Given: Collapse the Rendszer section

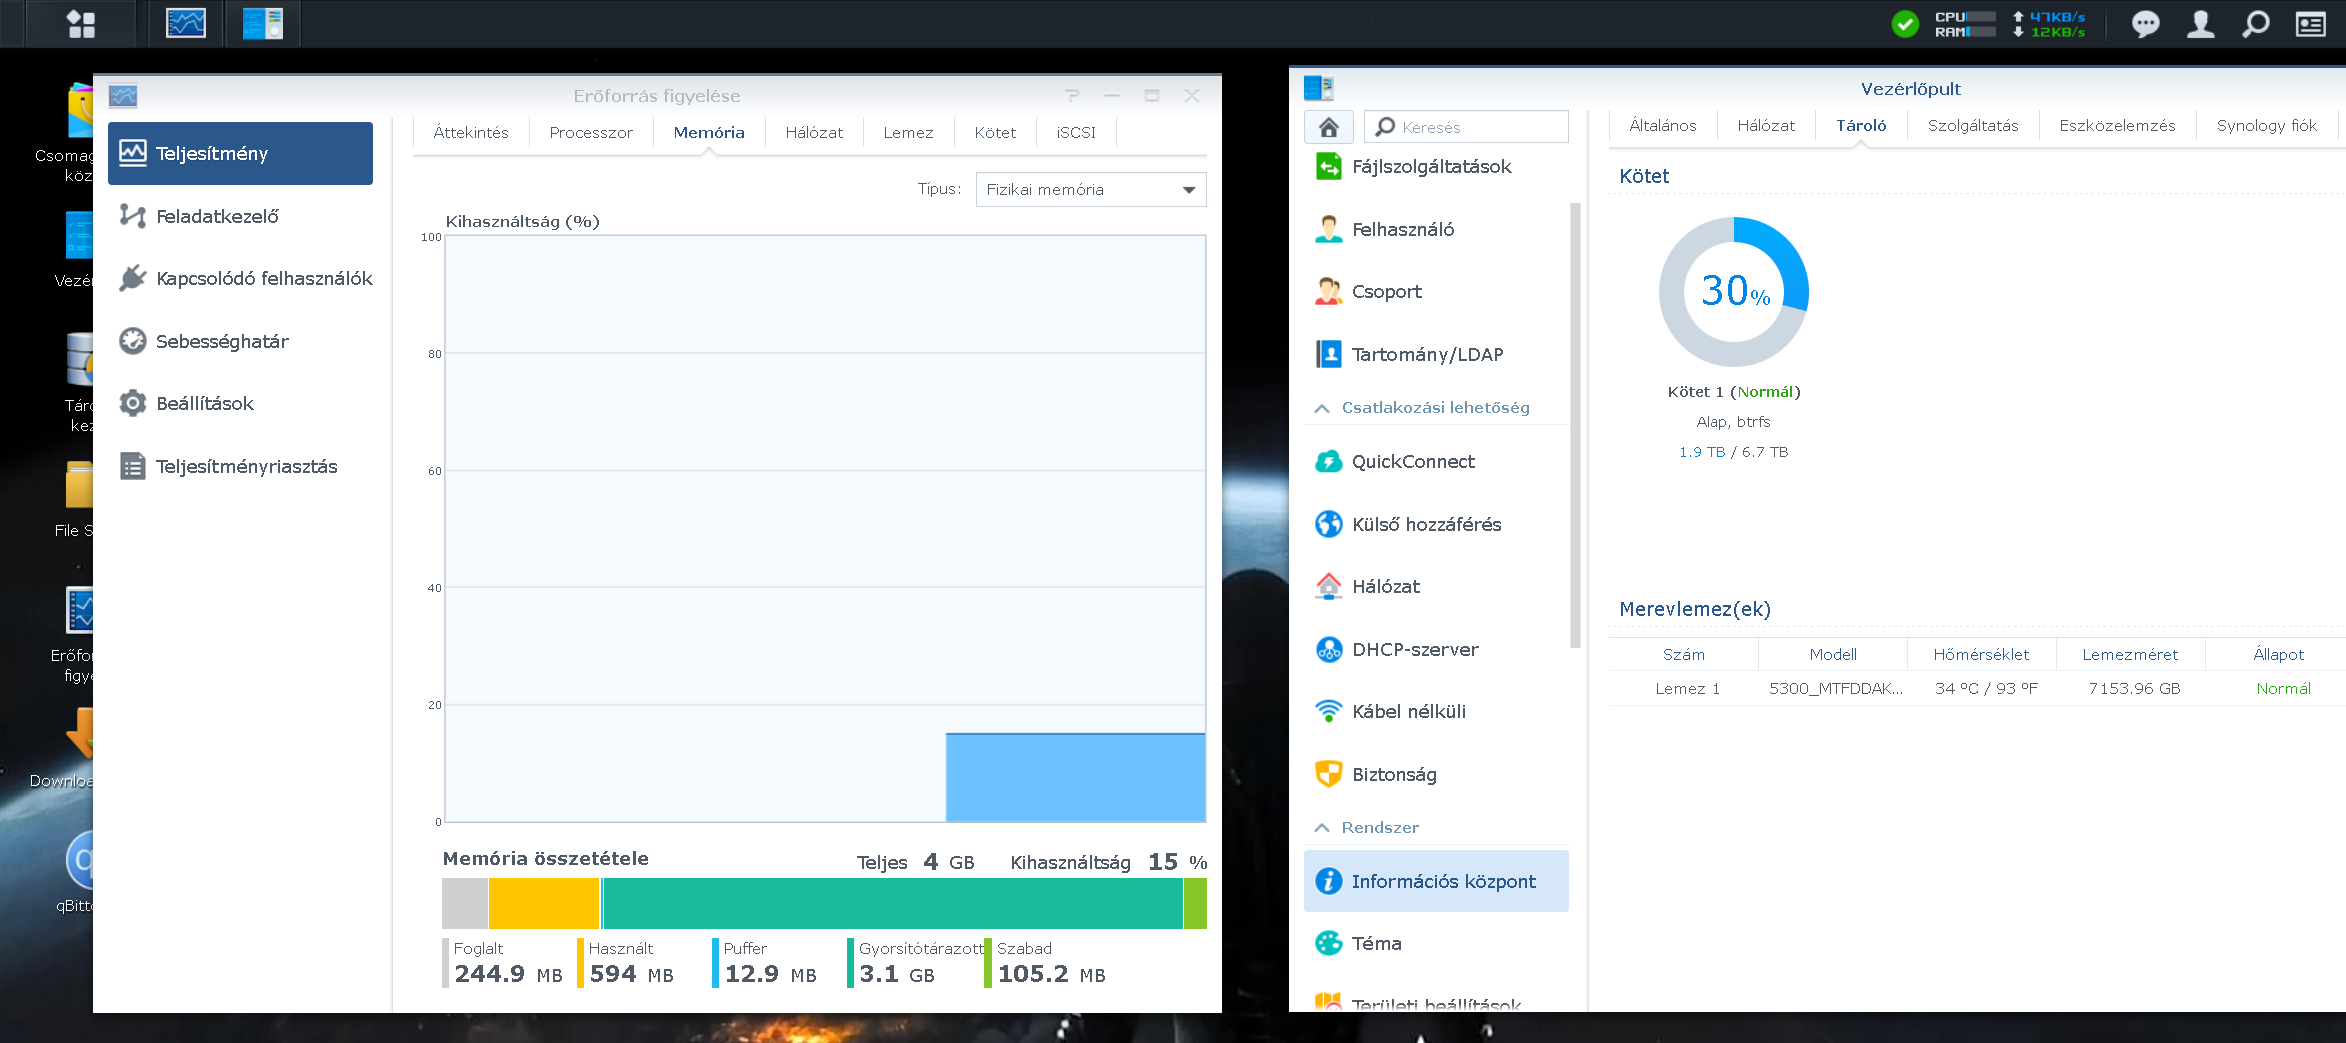Looking at the screenshot, I should coord(1322,828).
